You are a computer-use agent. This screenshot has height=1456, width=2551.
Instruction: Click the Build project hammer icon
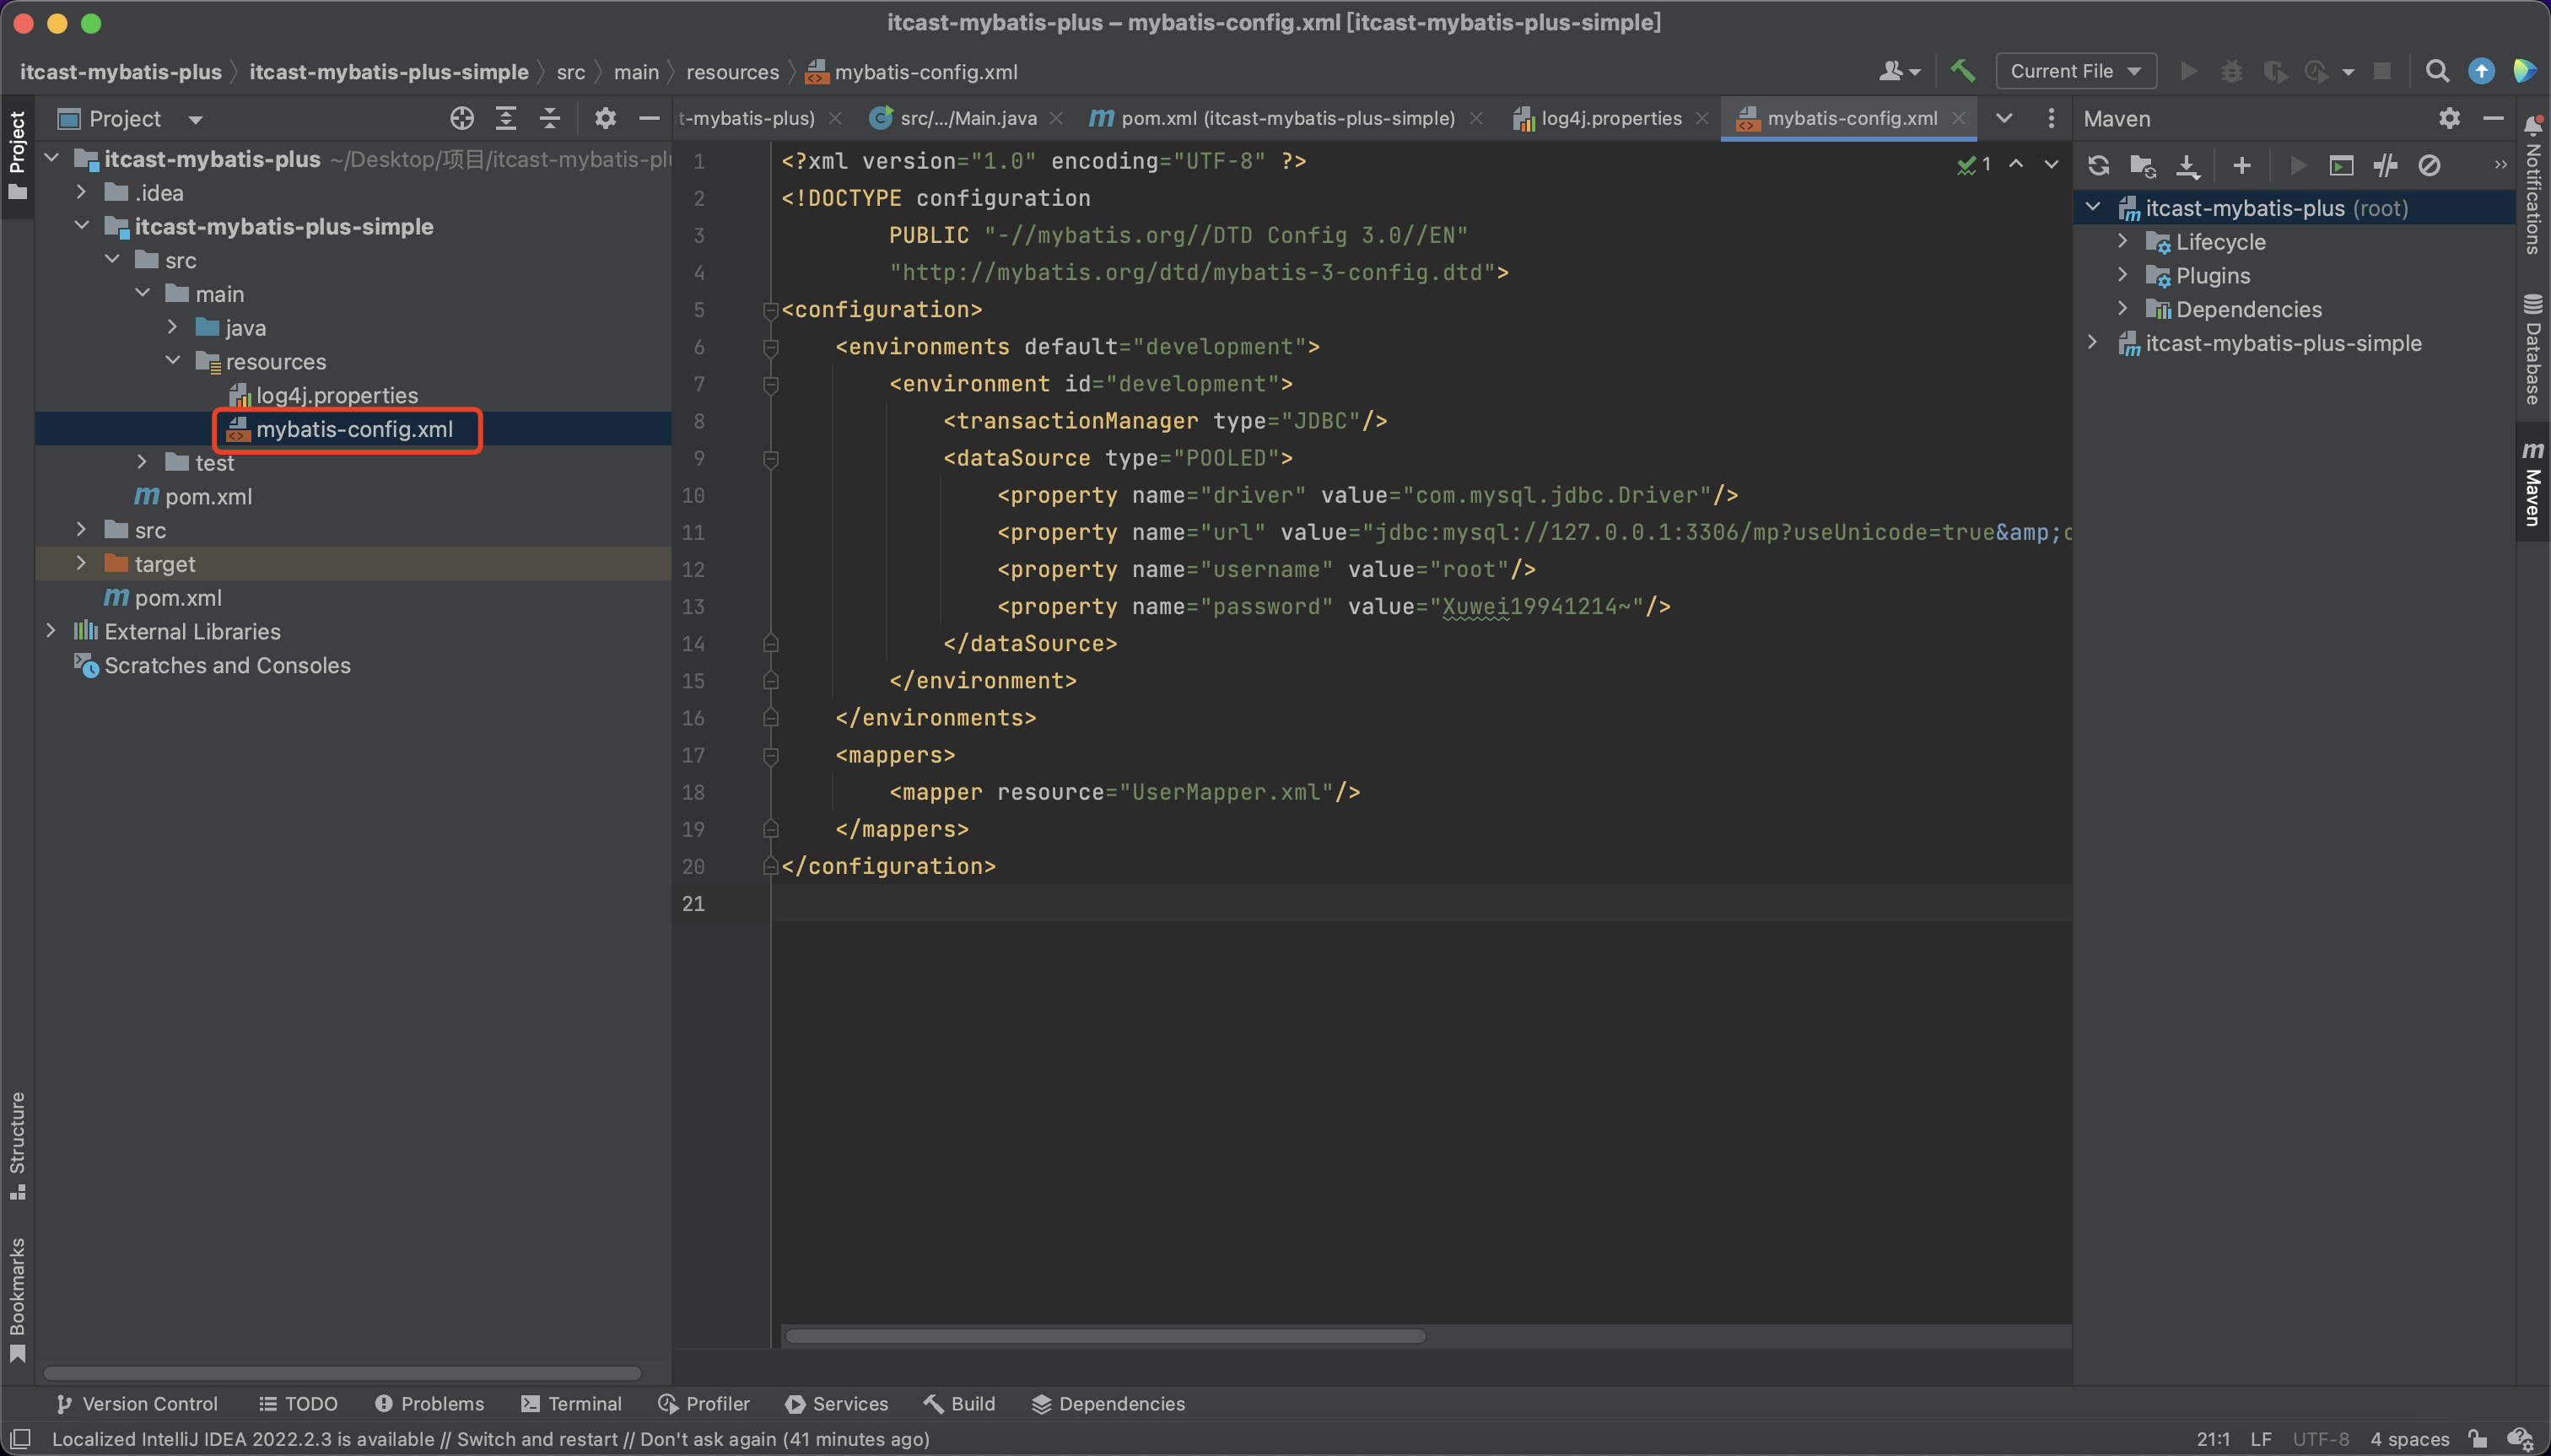point(1962,71)
